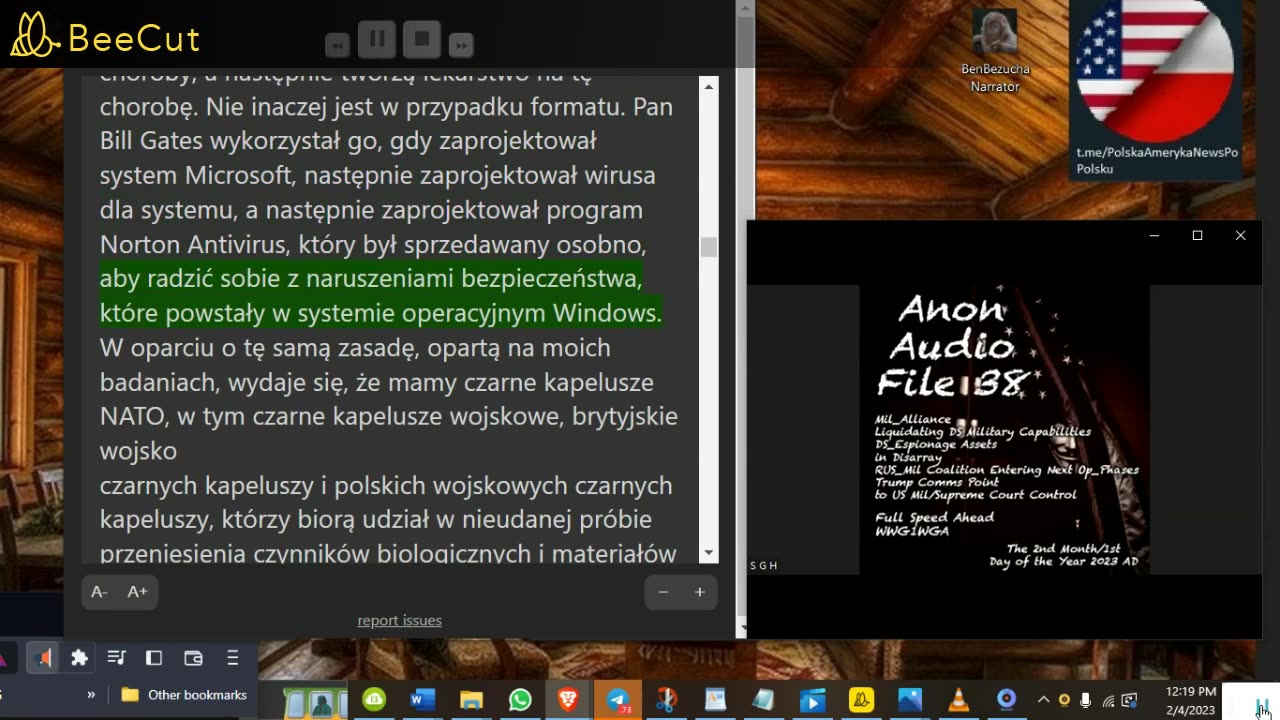Click the text line starting 'Bill Gates wykorzystał go'

pos(348,140)
